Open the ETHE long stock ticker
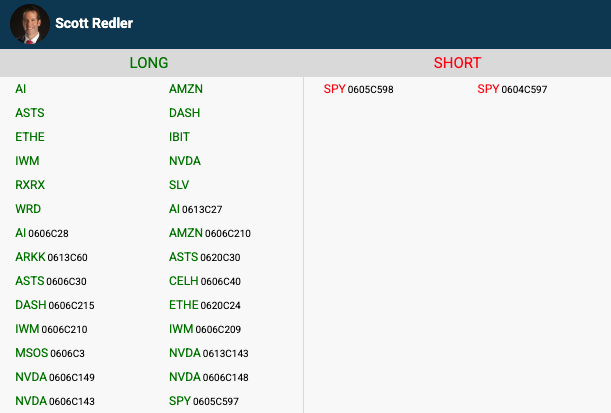This screenshot has width=611, height=413. [30, 137]
